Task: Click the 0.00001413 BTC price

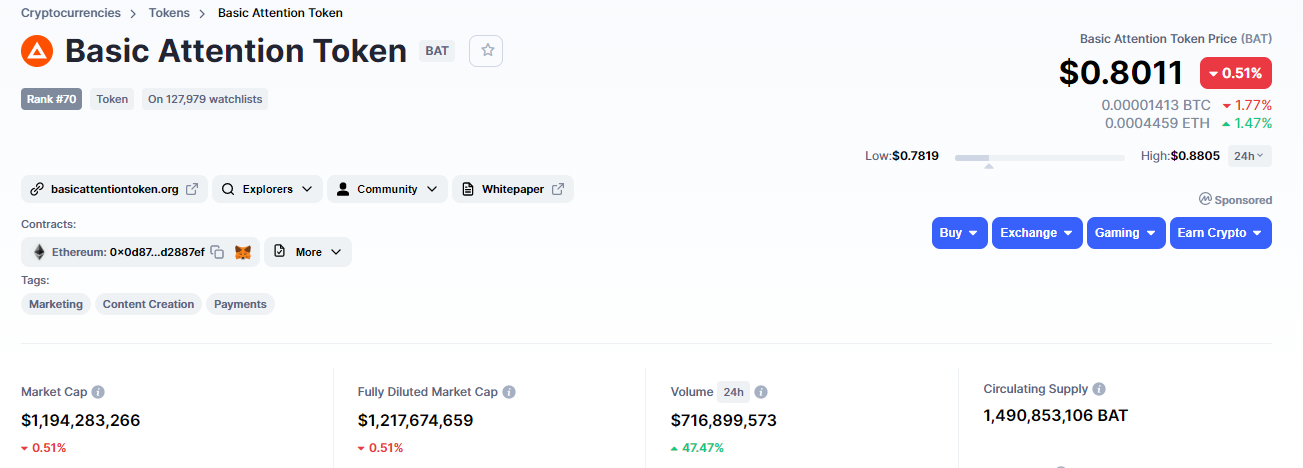Action: tap(1156, 105)
